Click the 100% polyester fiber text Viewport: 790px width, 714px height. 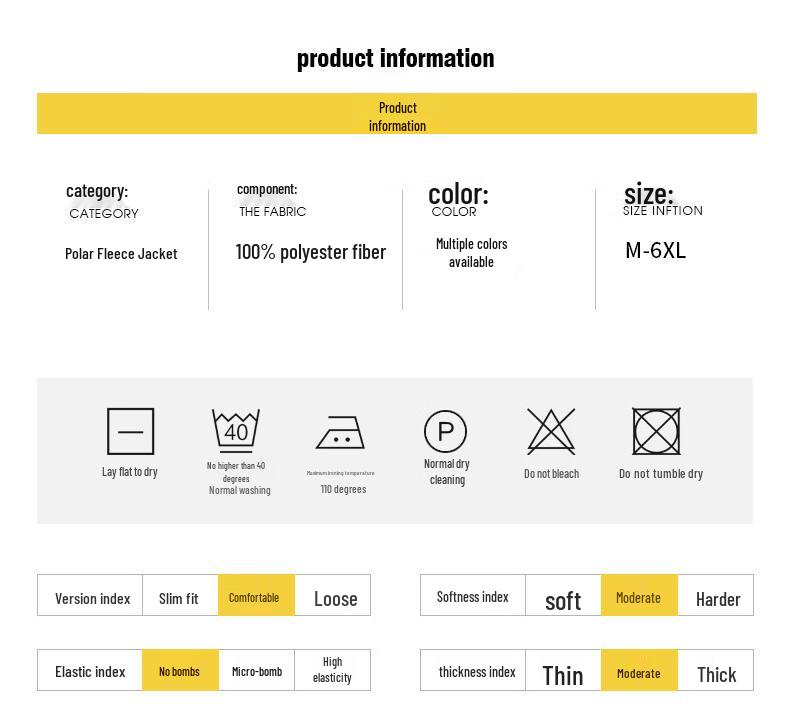[x=310, y=252]
